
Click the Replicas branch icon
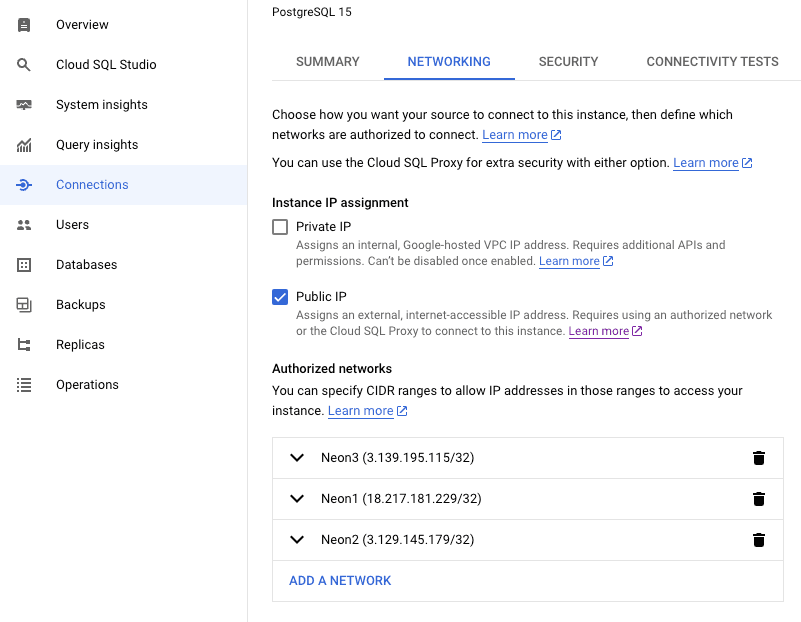pyautogui.click(x=25, y=344)
